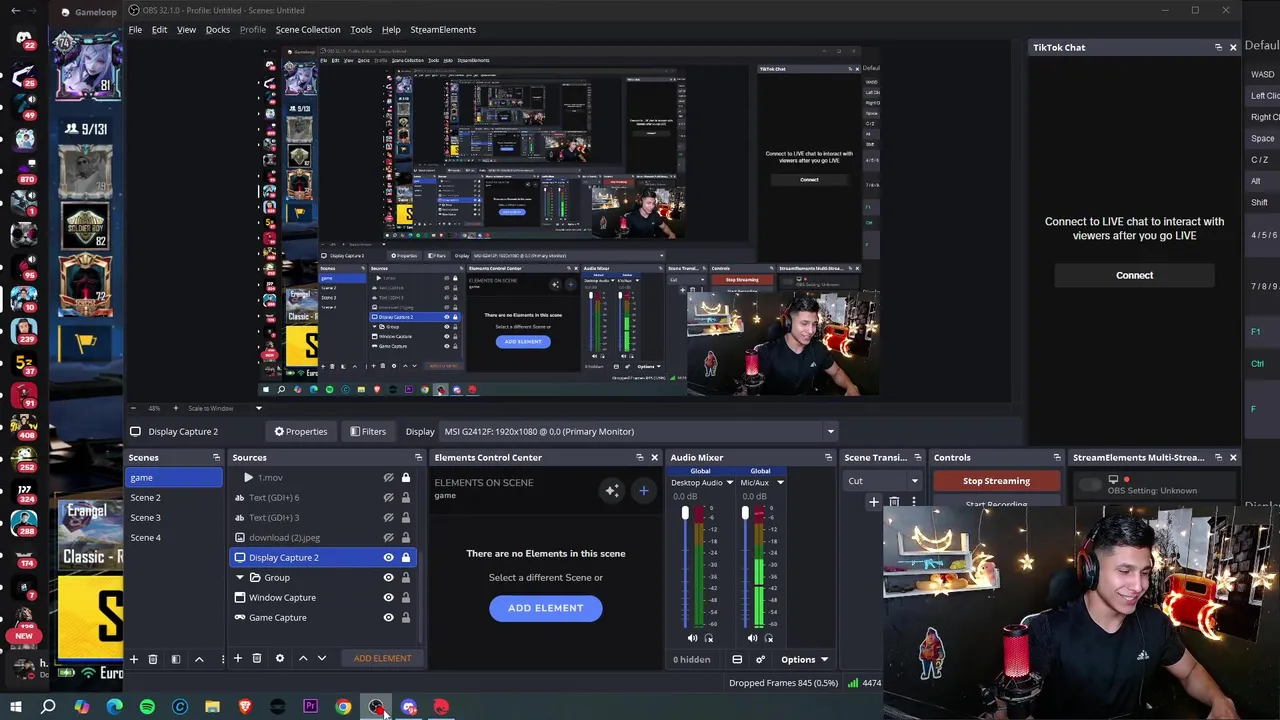1280x720 pixels.
Task: Move source down with Sources down arrow
Action: pos(322,658)
